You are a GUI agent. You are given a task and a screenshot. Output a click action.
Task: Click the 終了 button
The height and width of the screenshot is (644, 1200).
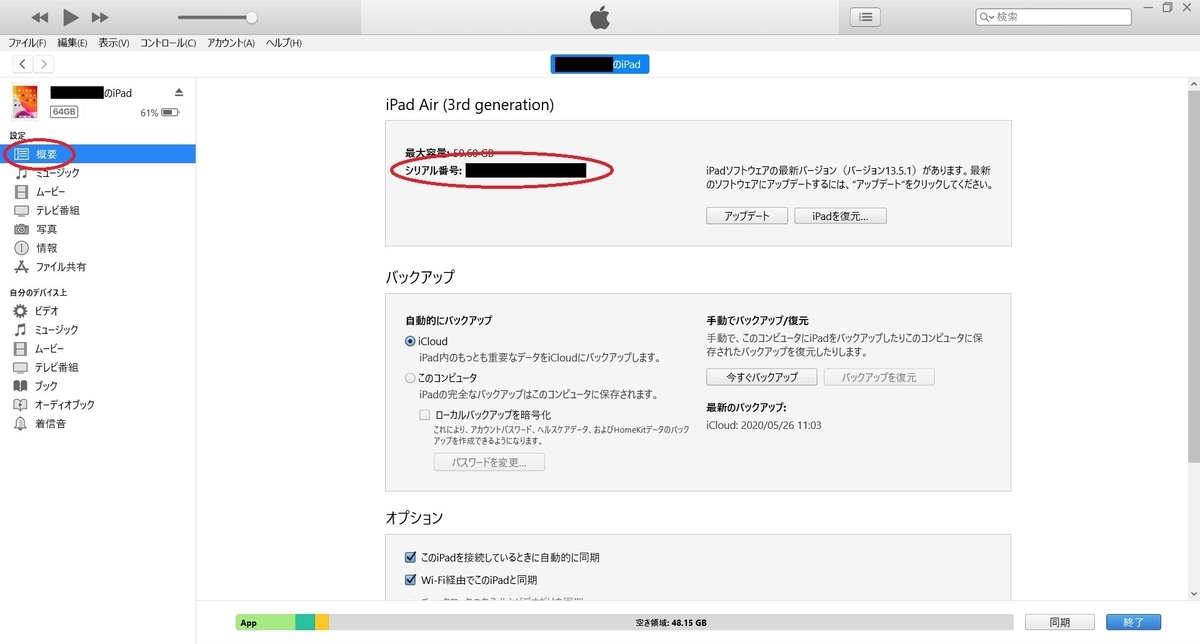[x=1134, y=622]
